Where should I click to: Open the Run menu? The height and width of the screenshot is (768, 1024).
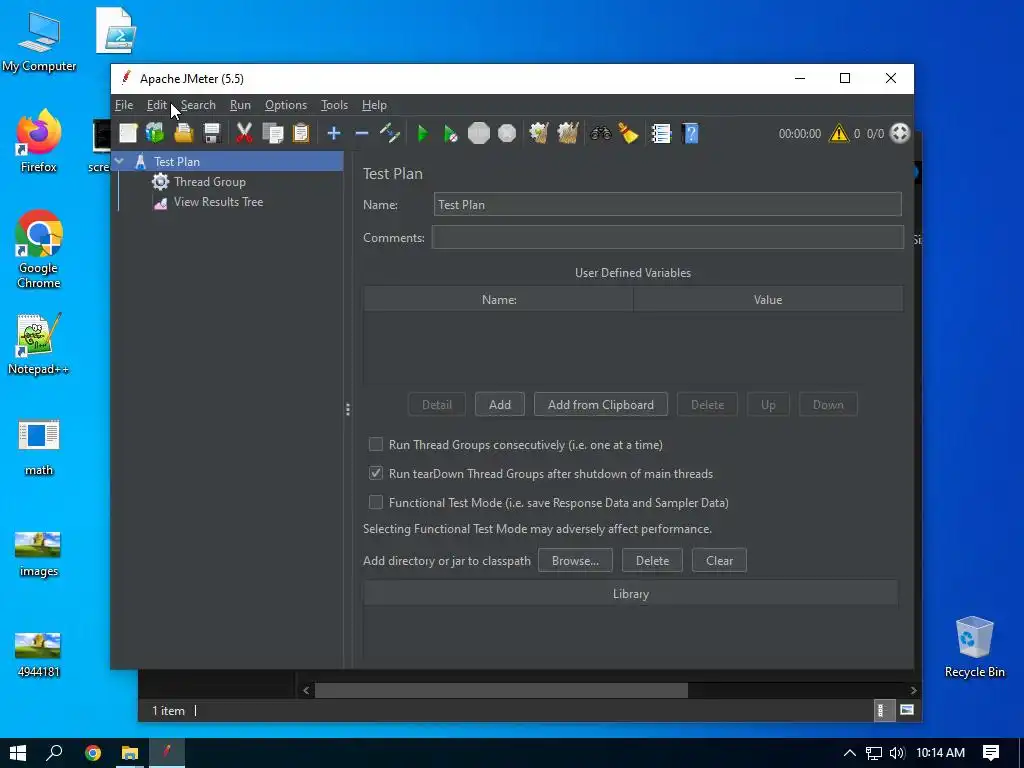(x=240, y=105)
